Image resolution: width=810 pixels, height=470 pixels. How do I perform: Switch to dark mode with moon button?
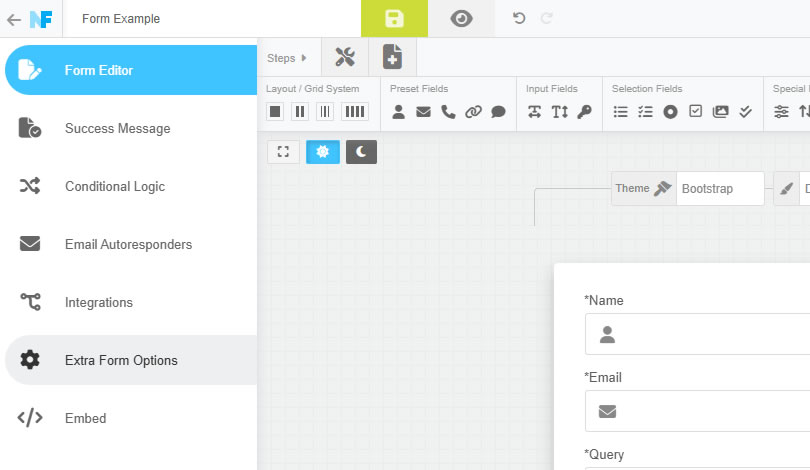click(x=361, y=152)
